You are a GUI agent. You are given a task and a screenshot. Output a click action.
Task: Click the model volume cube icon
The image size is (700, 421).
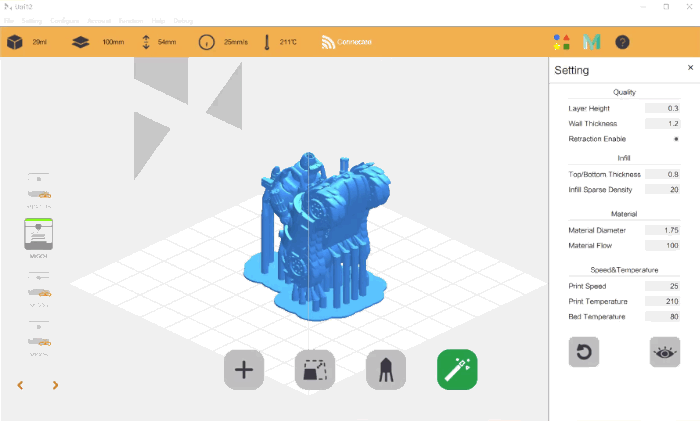pos(15,42)
